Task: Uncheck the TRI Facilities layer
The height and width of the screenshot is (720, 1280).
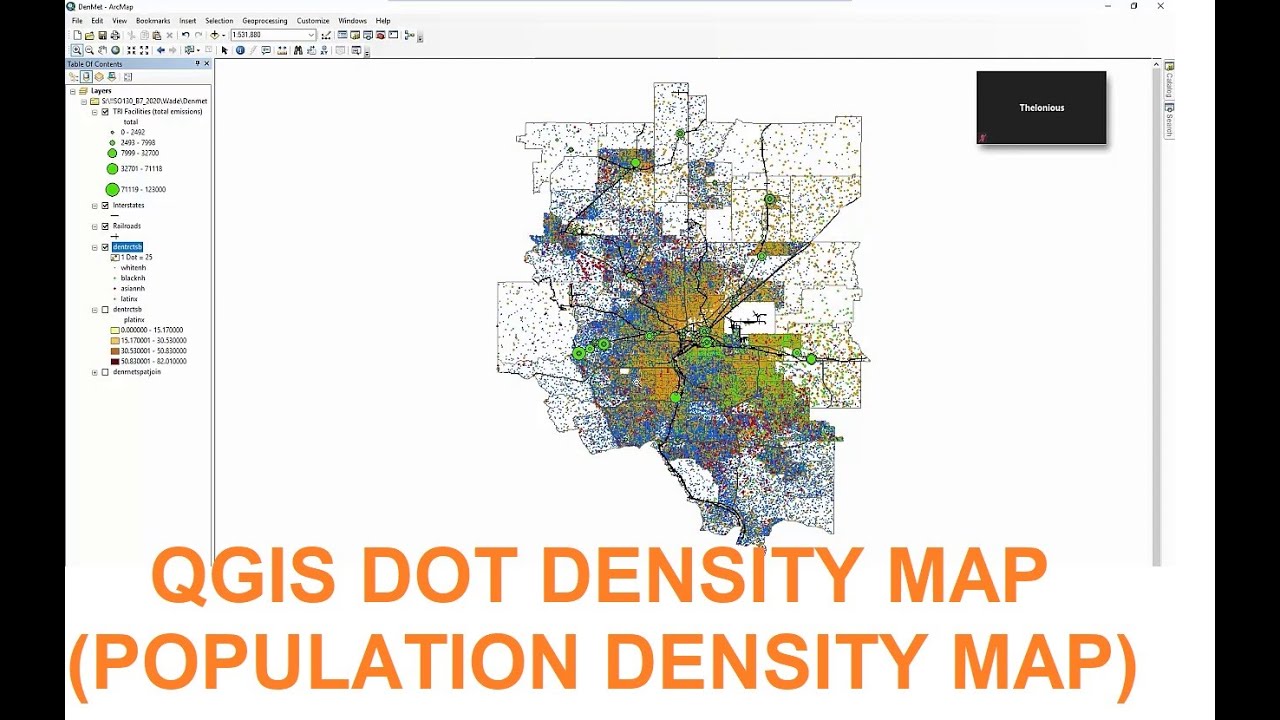Action: (x=105, y=112)
